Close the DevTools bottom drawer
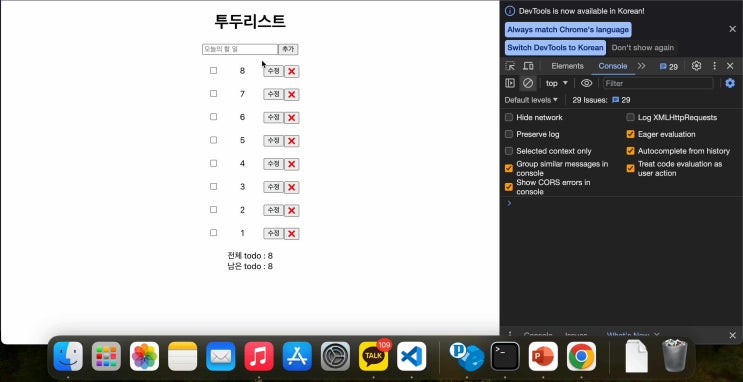The image size is (743, 382). (732, 335)
